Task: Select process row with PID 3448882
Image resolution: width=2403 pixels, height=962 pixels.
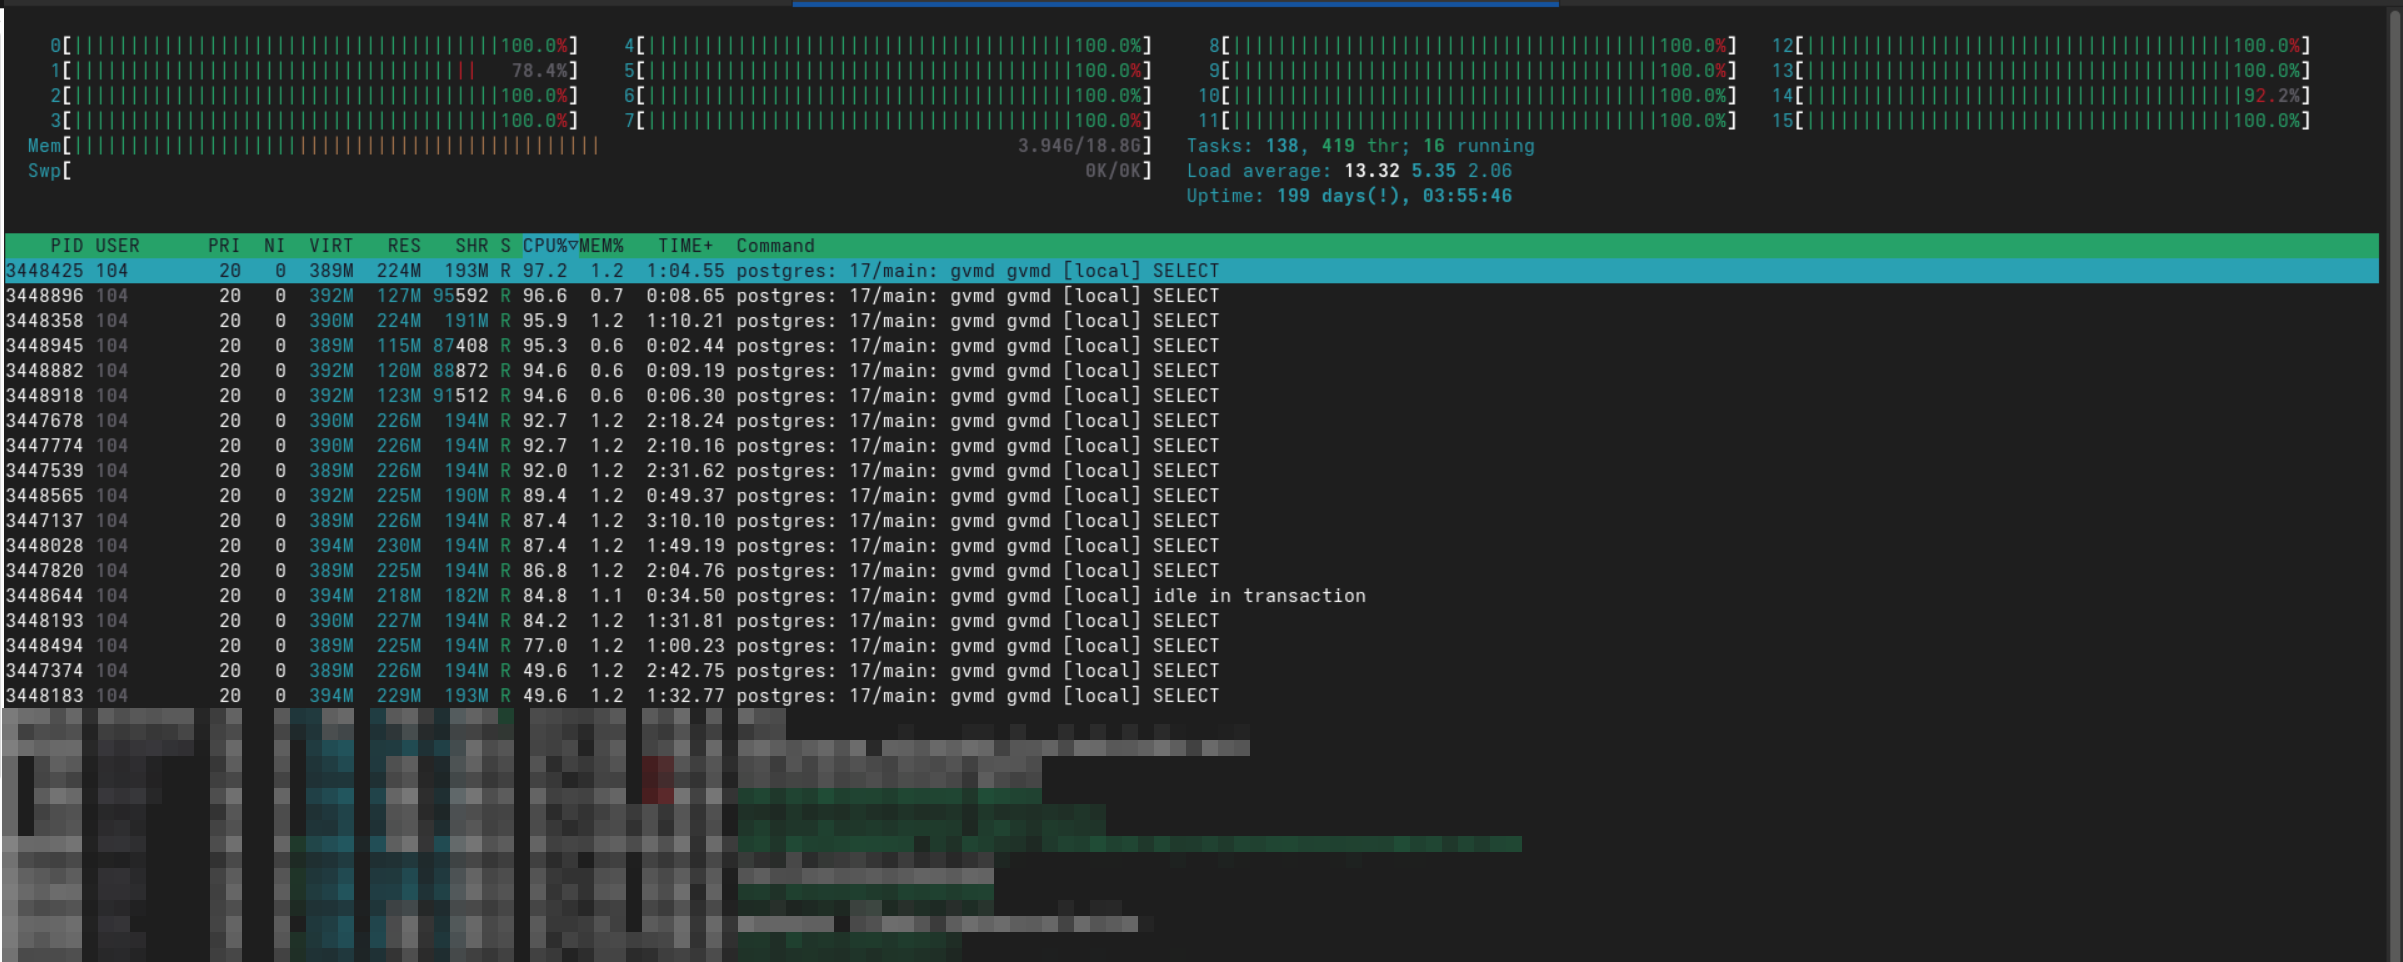Action: 1191,371
